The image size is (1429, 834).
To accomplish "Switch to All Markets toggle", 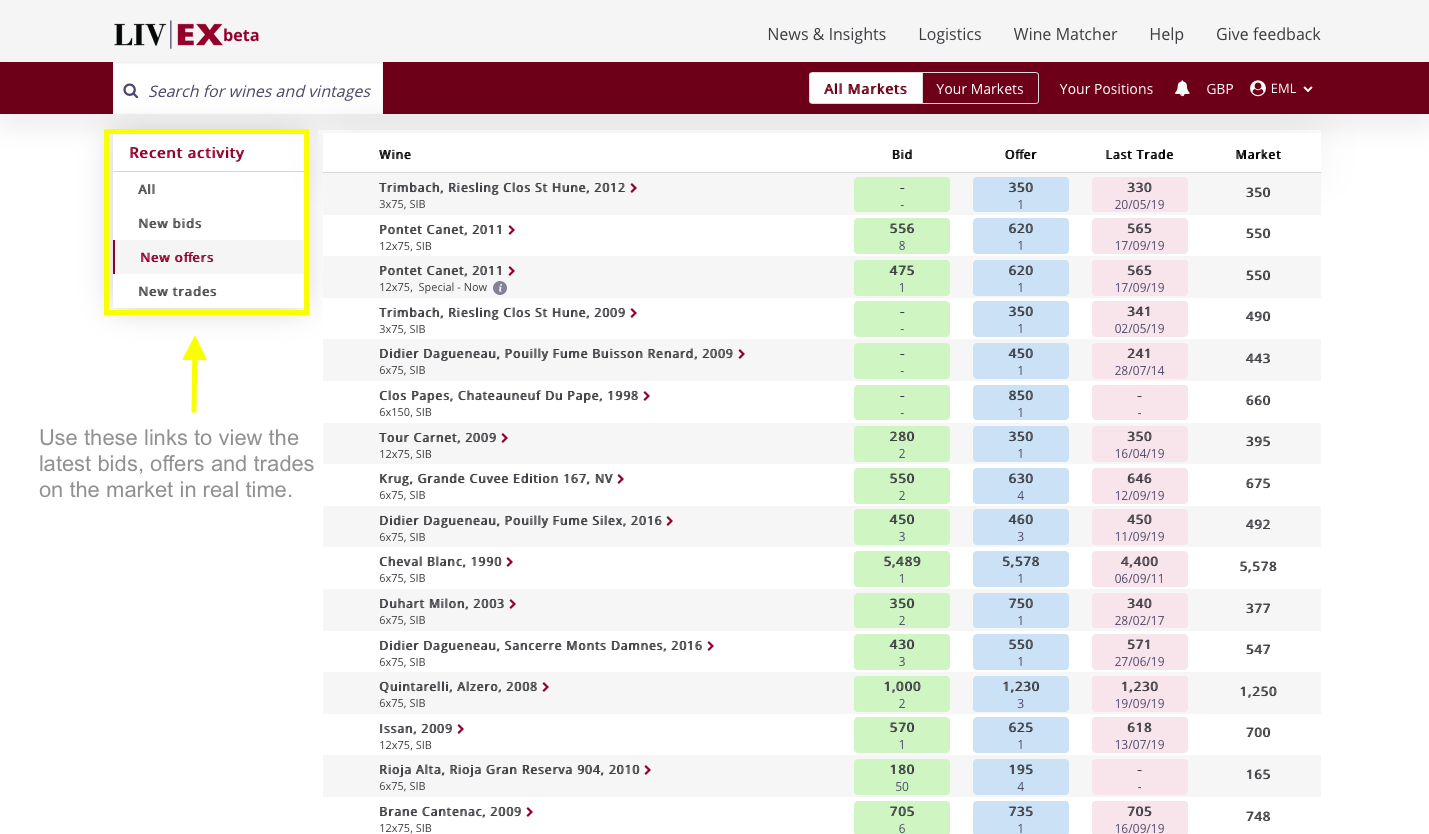I will [x=866, y=88].
